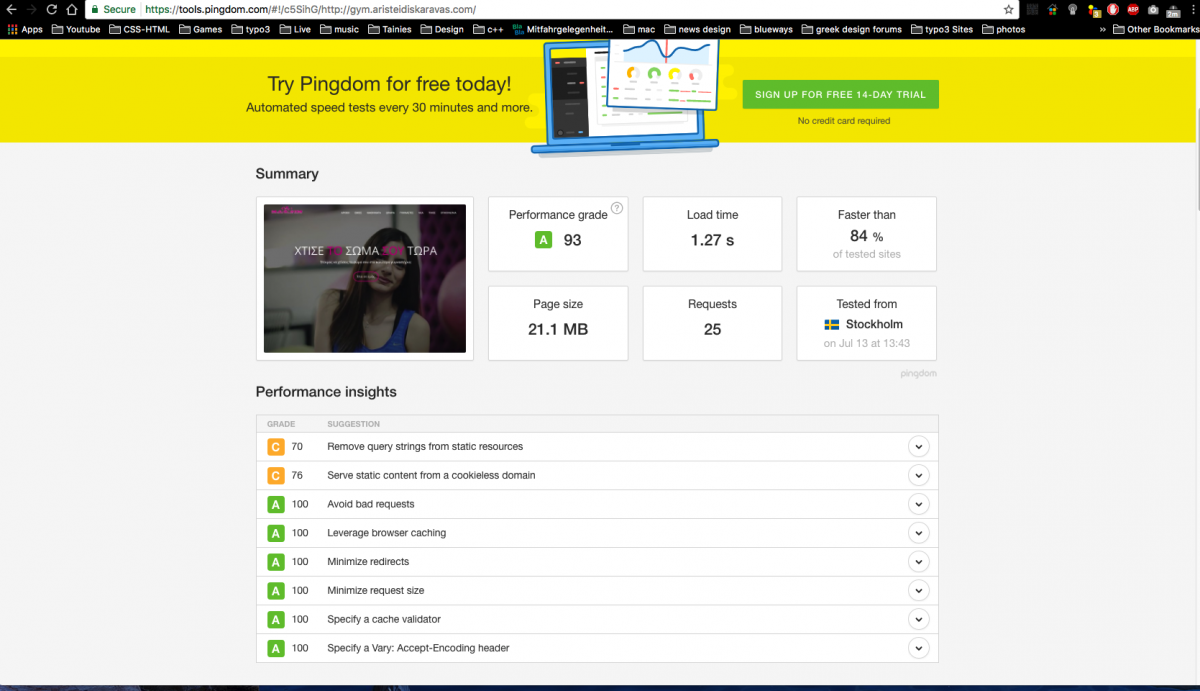Open the Games bookmarks folder
This screenshot has width=1200, height=691.
click(x=200, y=29)
